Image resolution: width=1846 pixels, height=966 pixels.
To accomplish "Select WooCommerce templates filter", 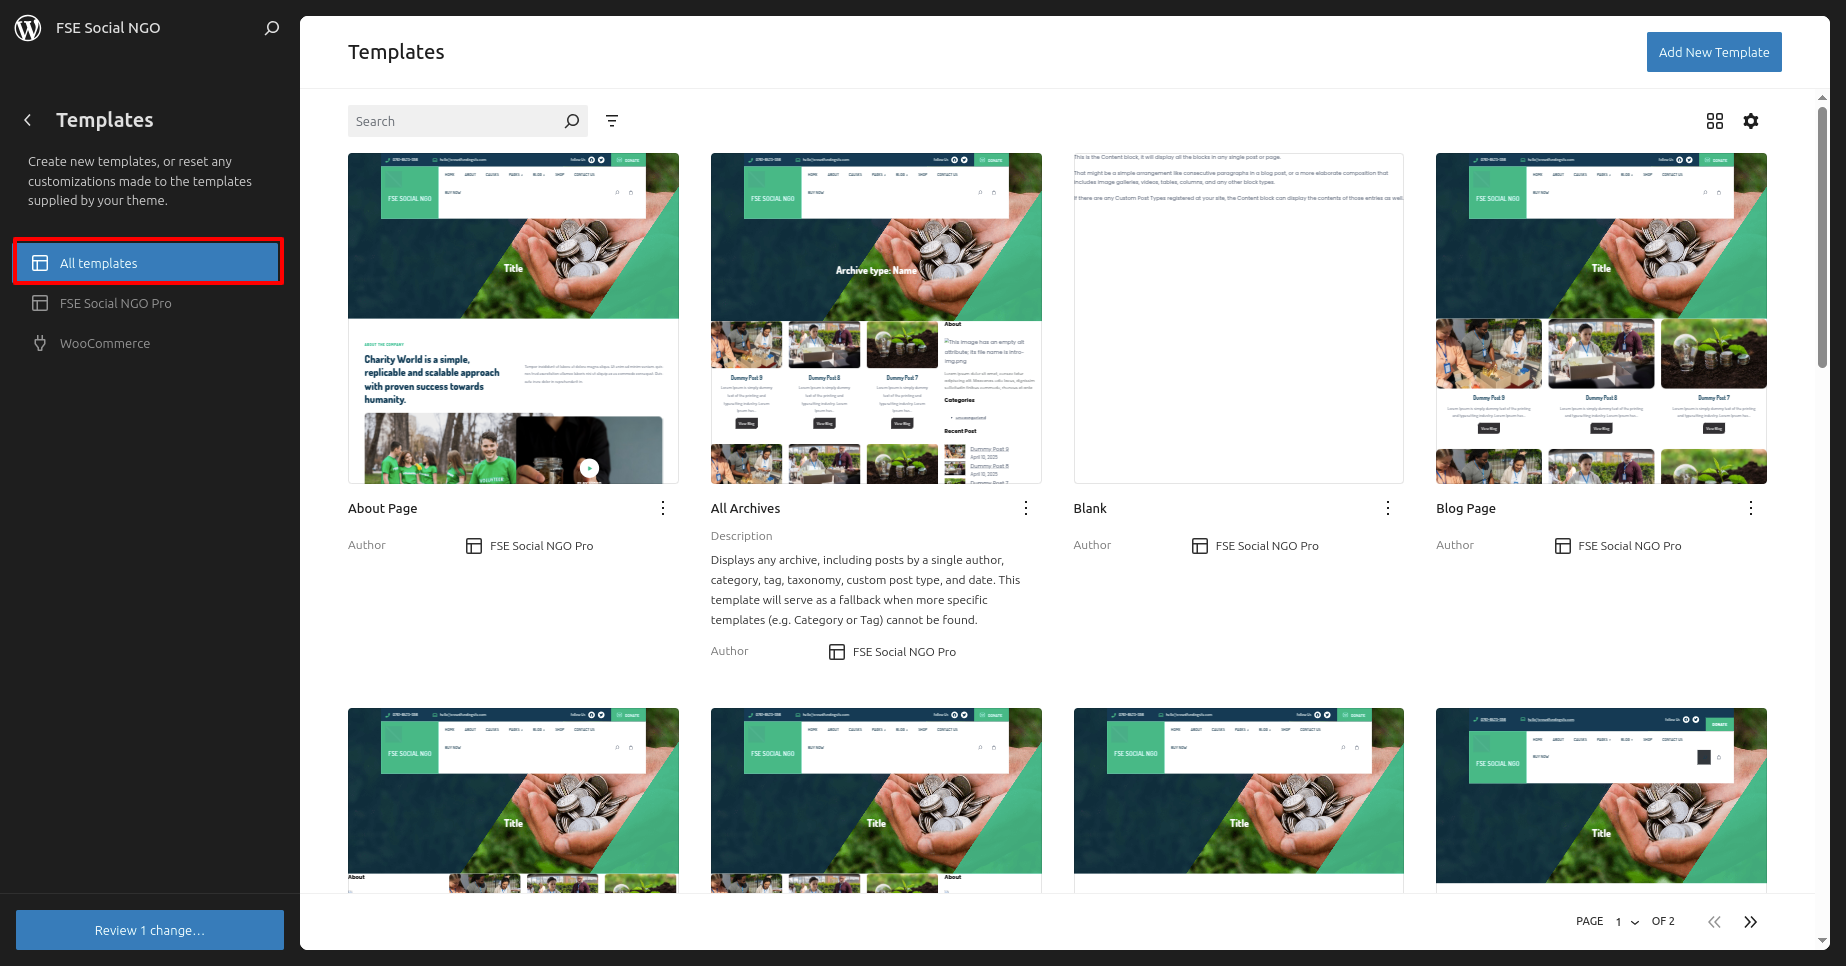I will click(148, 343).
